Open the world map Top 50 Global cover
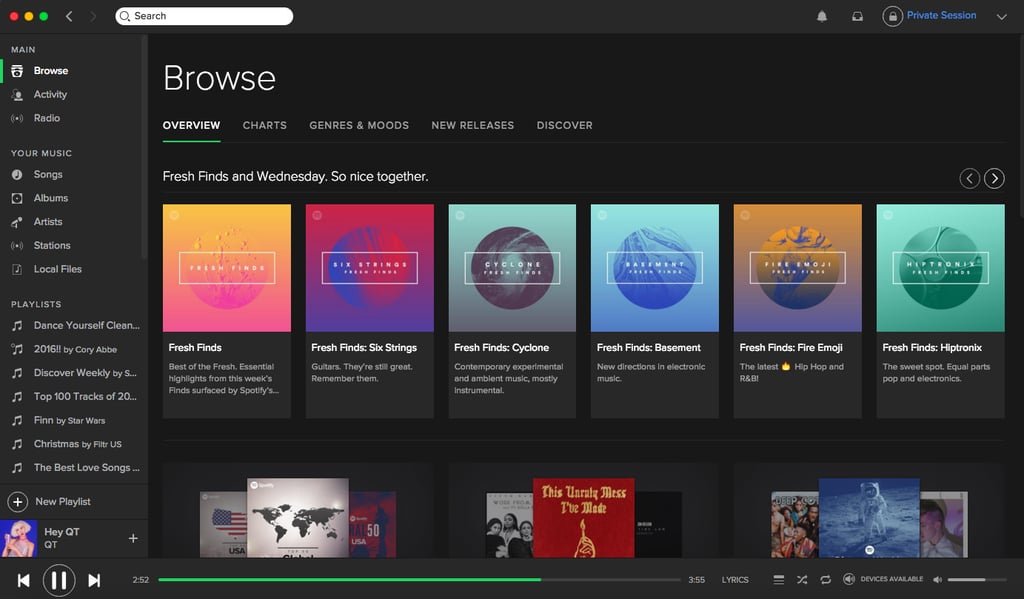 tap(298, 518)
